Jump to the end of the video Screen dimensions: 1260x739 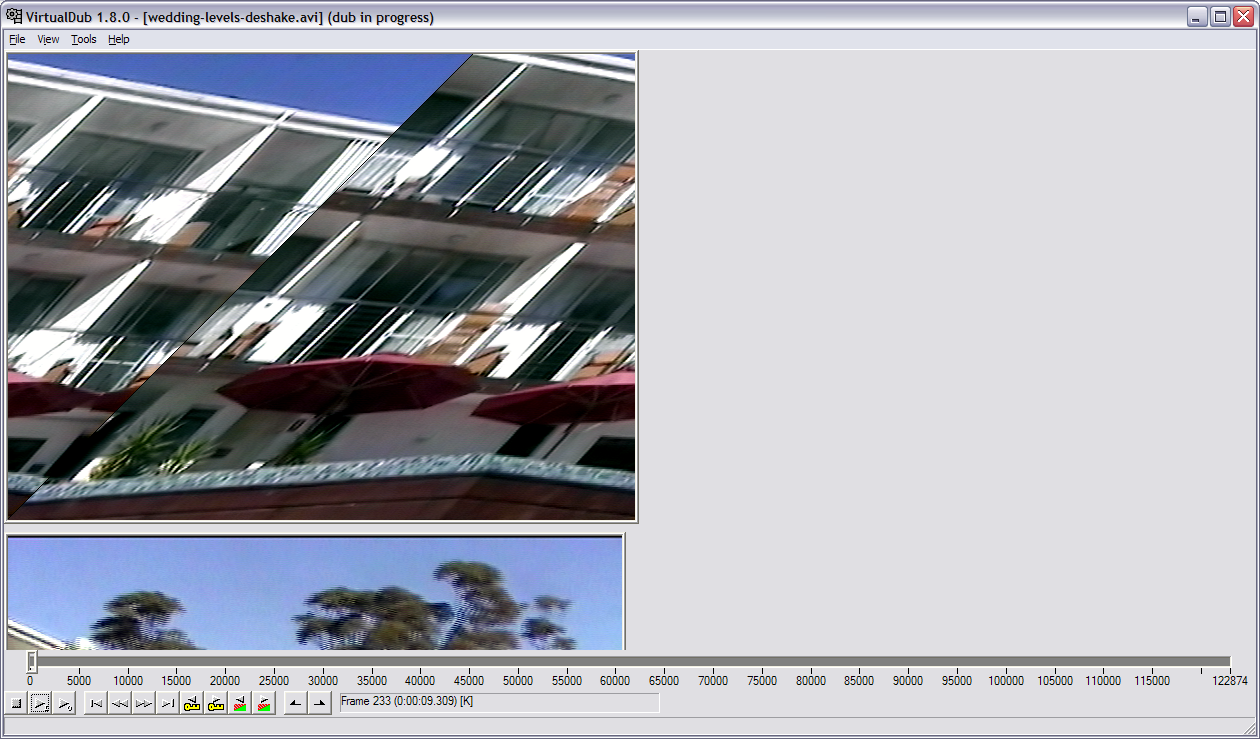tap(168, 704)
